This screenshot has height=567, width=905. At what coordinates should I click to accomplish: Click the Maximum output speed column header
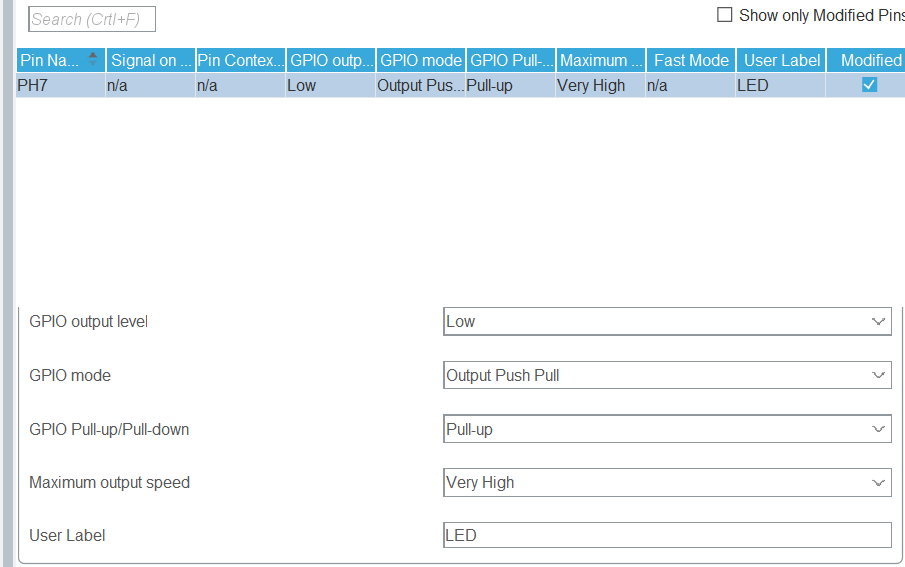point(601,60)
